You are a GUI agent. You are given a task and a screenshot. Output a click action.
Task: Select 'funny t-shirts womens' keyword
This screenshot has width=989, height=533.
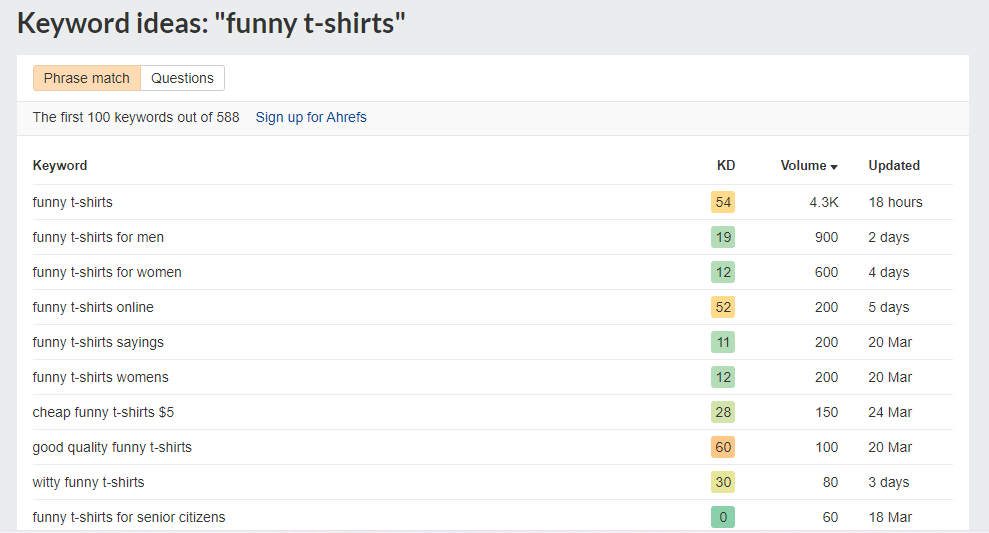[101, 377]
